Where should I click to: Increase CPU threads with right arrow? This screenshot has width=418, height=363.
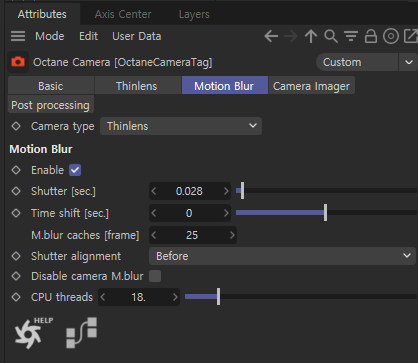tap(175, 297)
